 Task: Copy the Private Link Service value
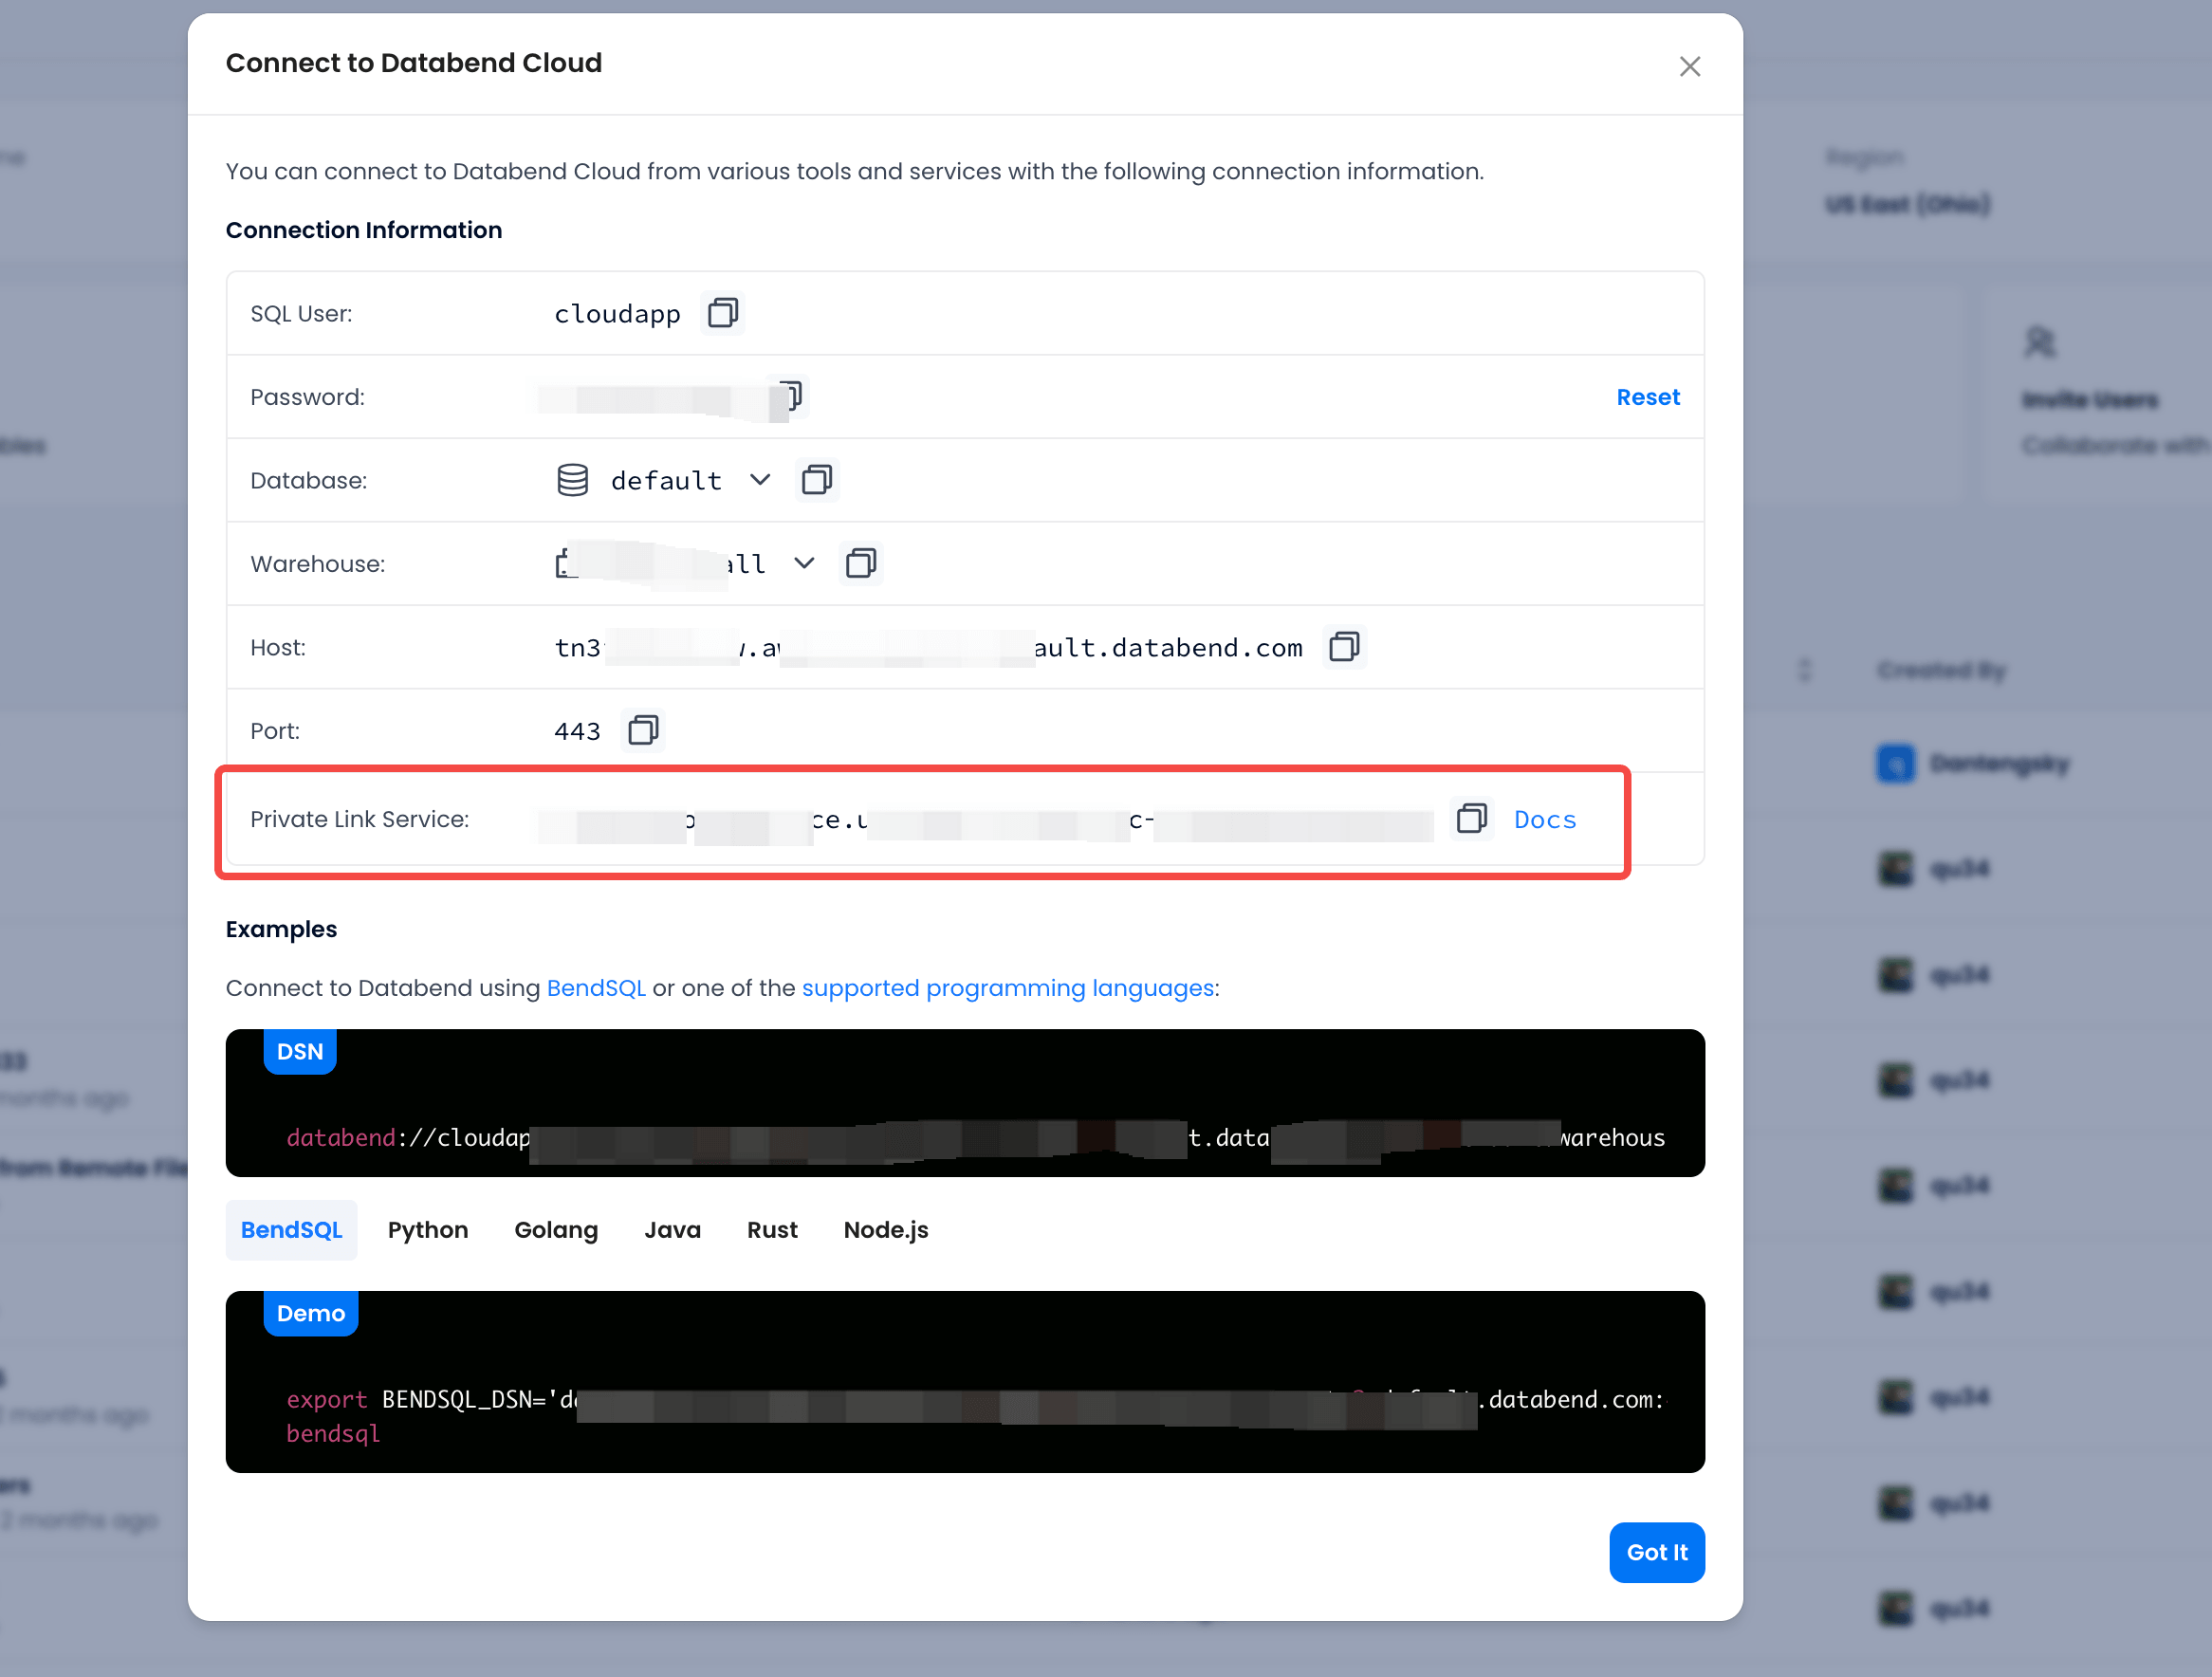[1471, 818]
